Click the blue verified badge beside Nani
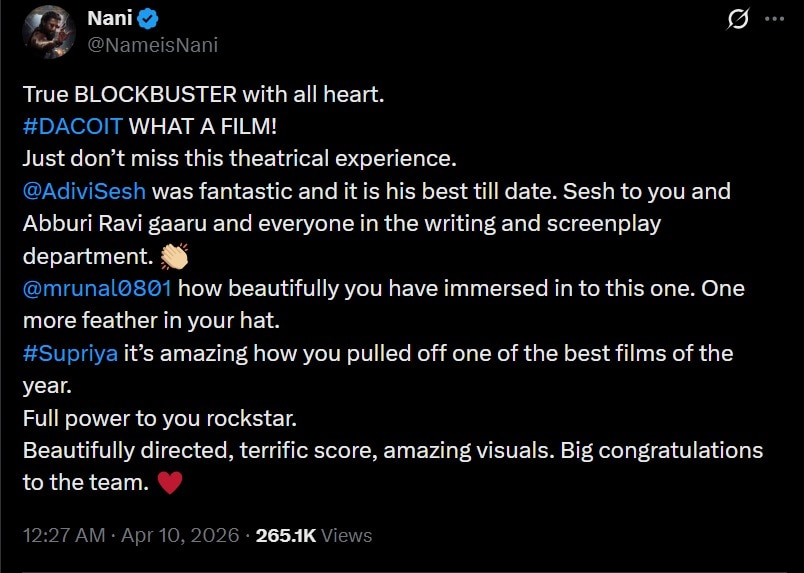804x573 pixels. click(x=145, y=19)
